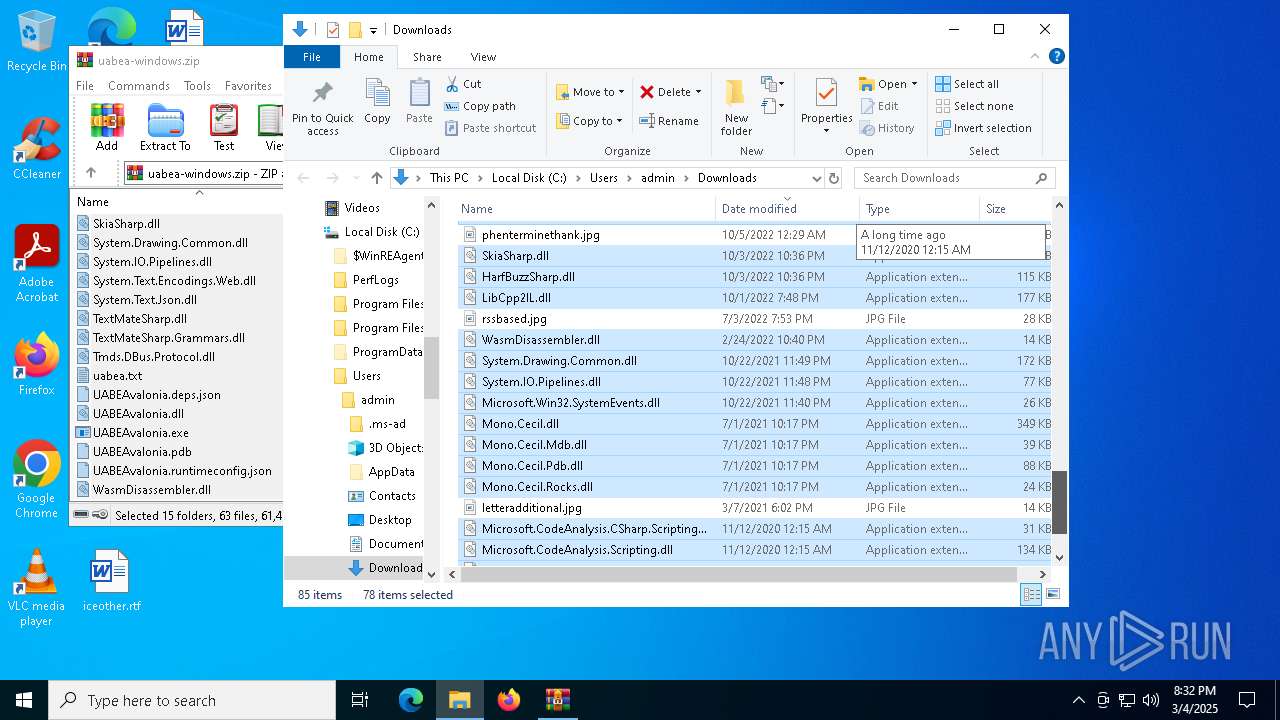The height and width of the screenshot is (720, 1280).
Task: Expand Delete dropdown arrow
Action: (x=698, y=92)
